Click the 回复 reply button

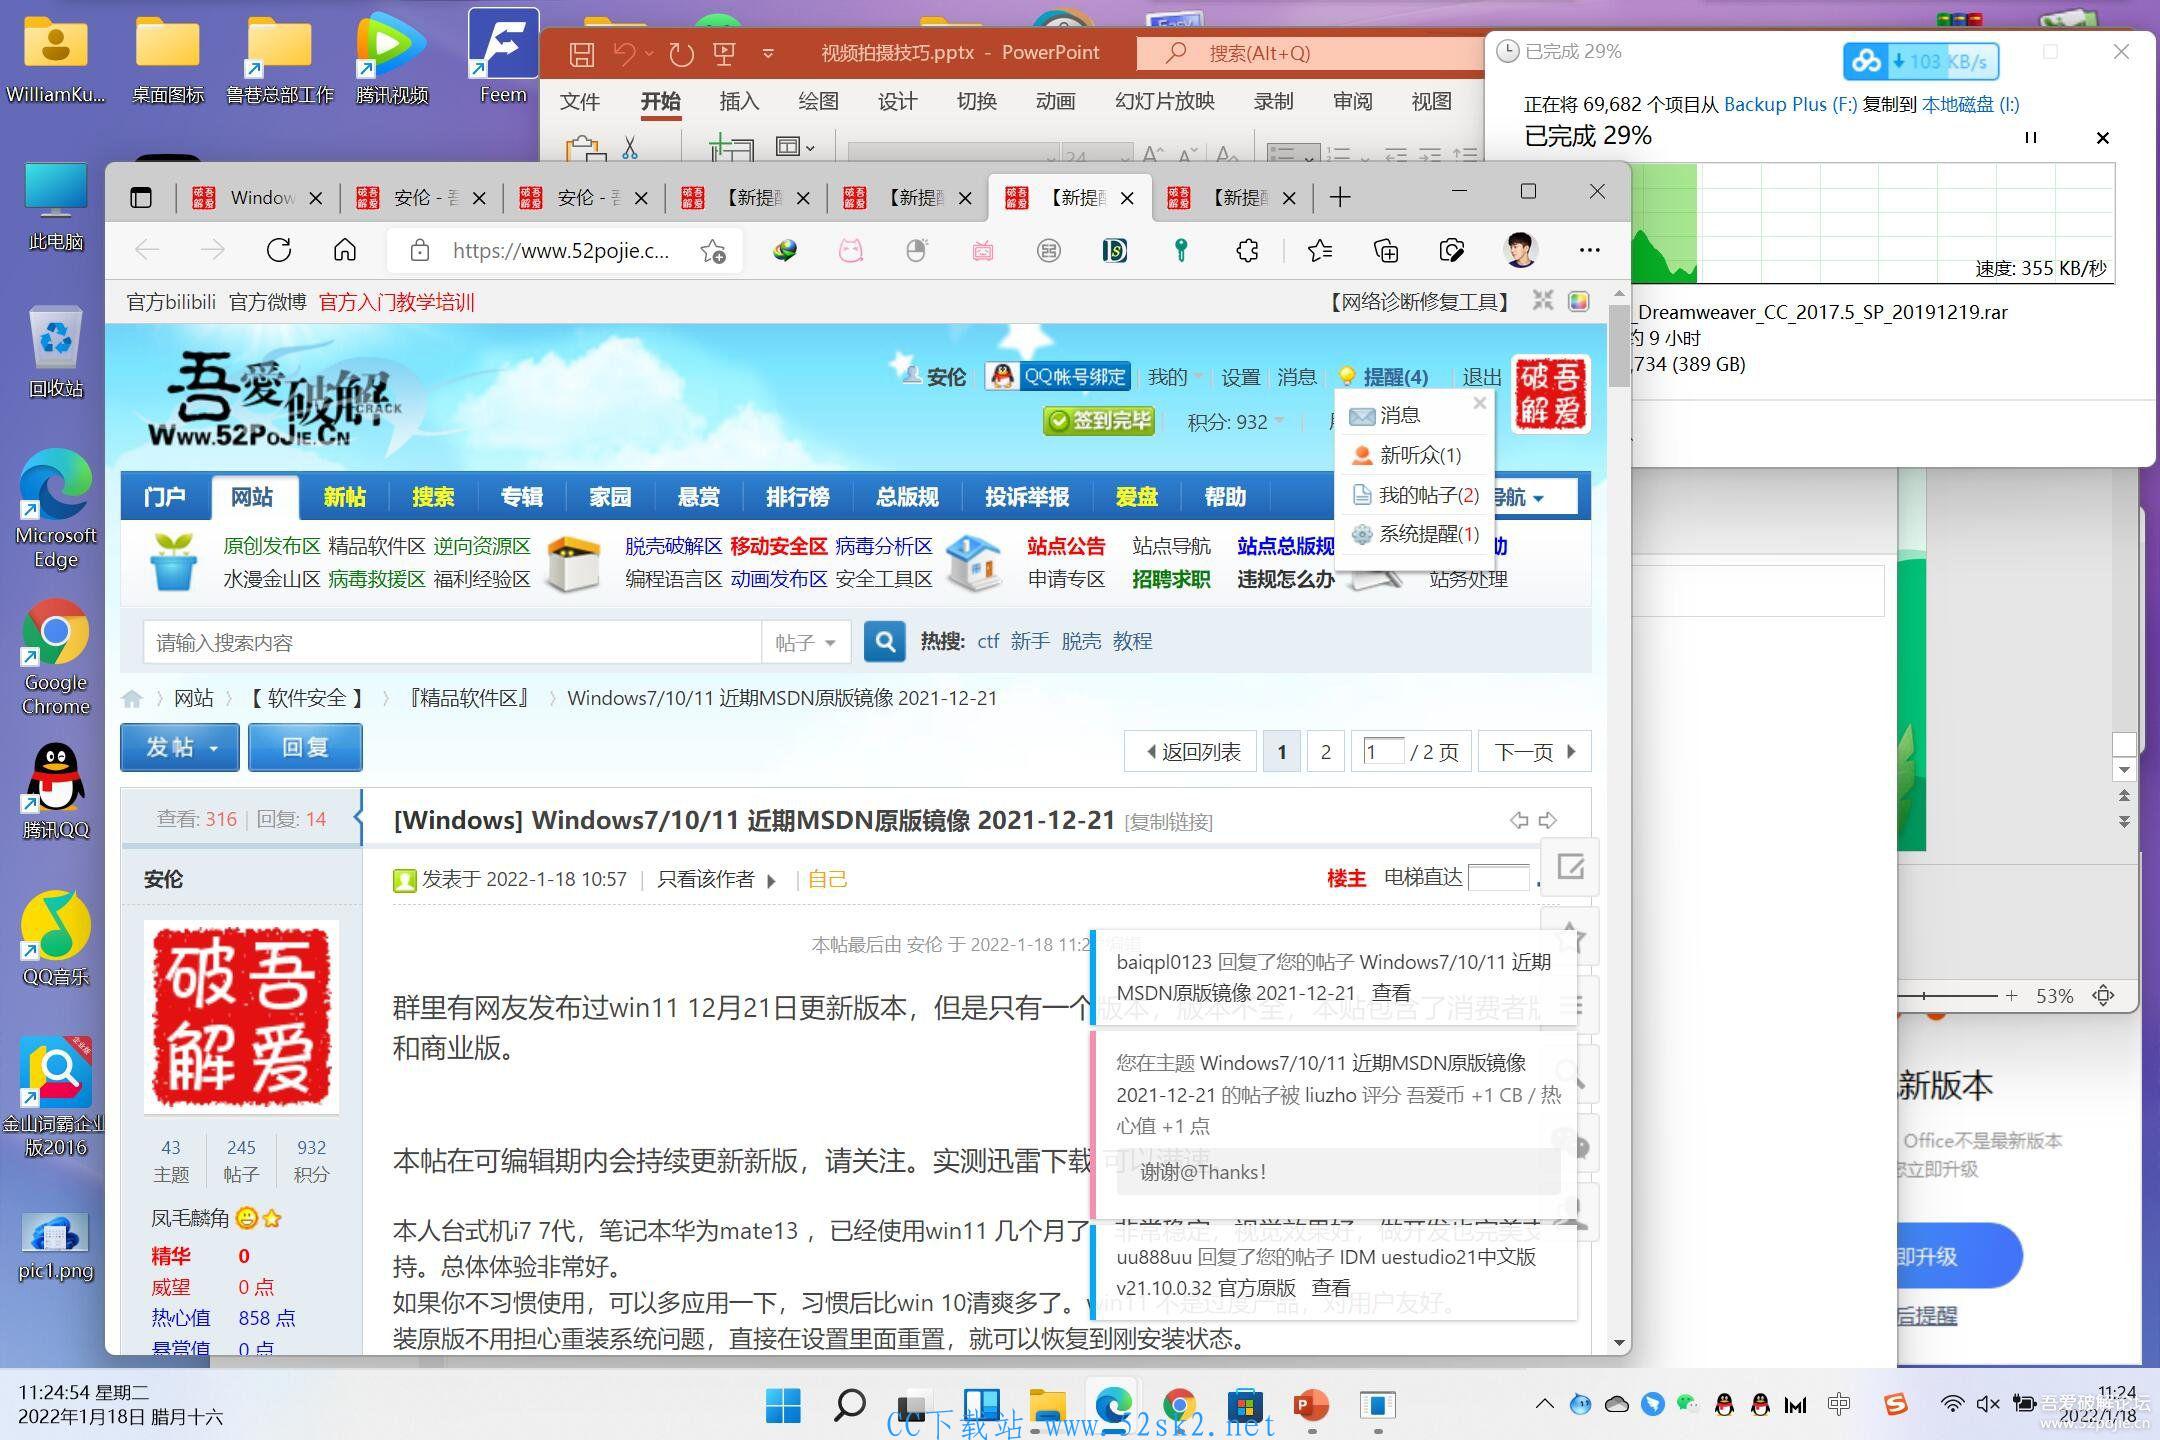pyautogui.click(x=305, y=747)
